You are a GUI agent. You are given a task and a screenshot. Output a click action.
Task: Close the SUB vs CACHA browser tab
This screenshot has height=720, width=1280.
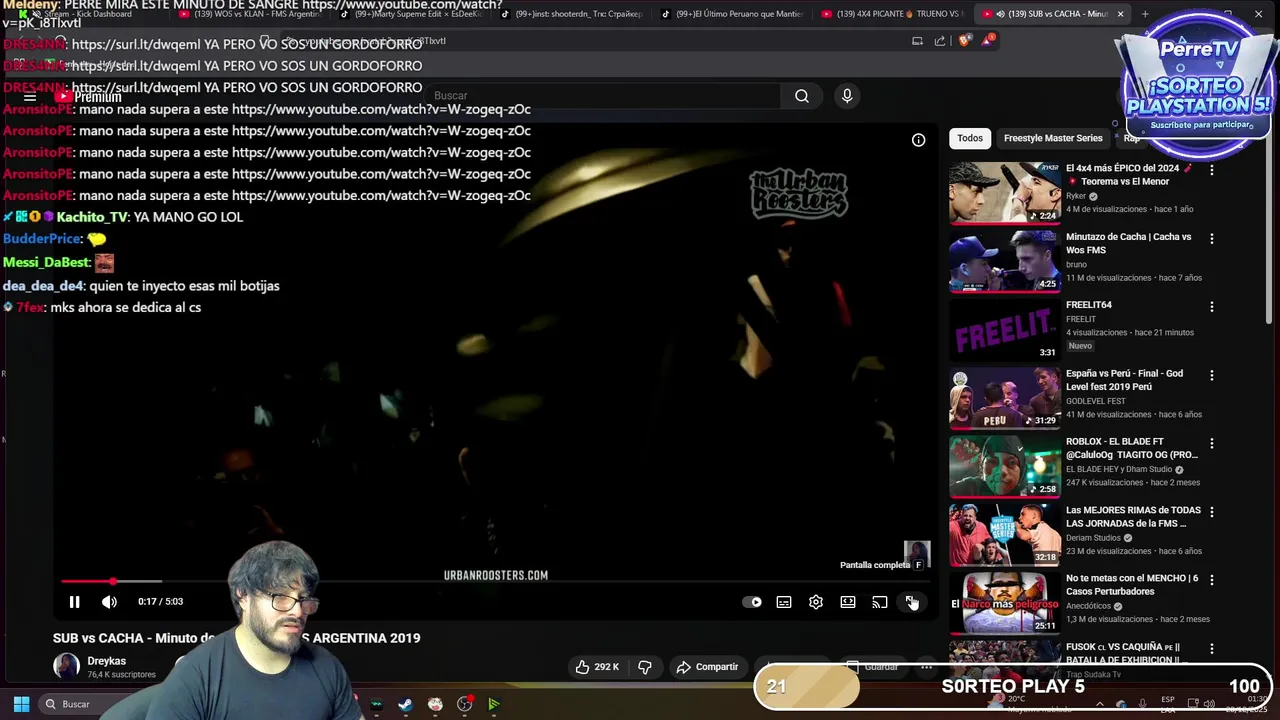1120,14
